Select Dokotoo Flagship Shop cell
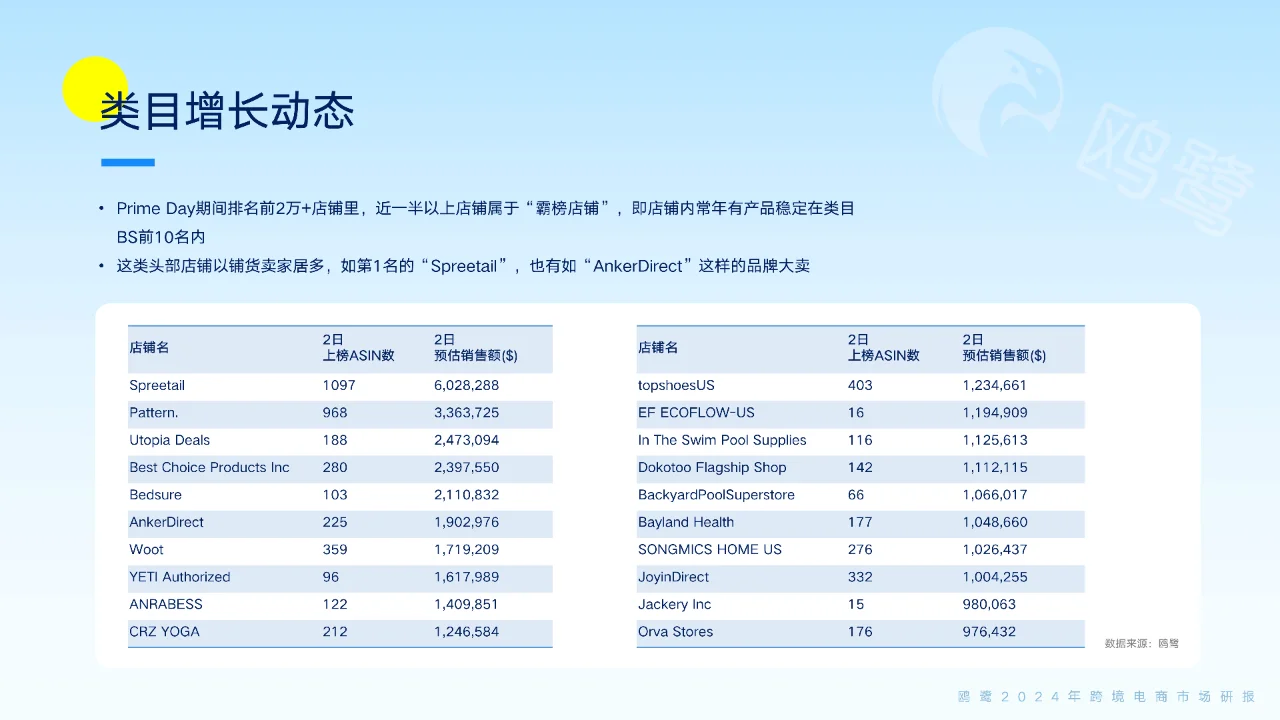 pos(712,467)
